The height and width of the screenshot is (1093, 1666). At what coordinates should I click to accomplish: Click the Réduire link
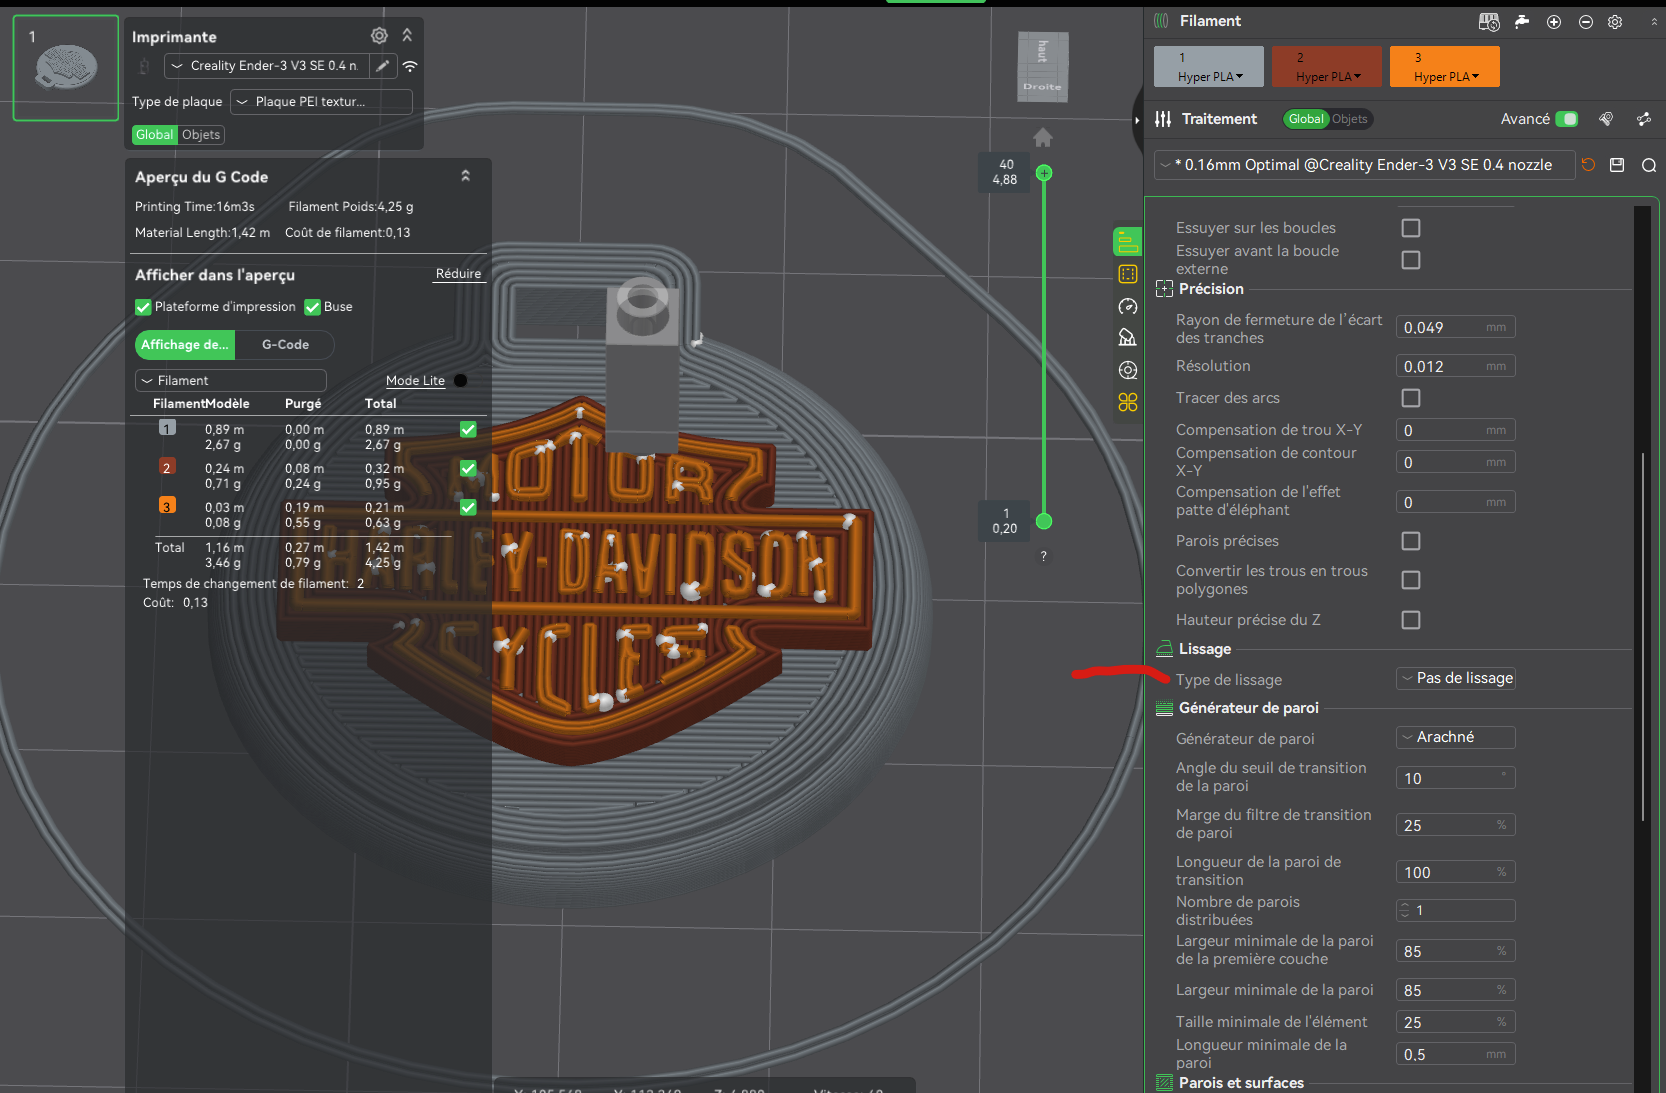[x=458, y=274]
